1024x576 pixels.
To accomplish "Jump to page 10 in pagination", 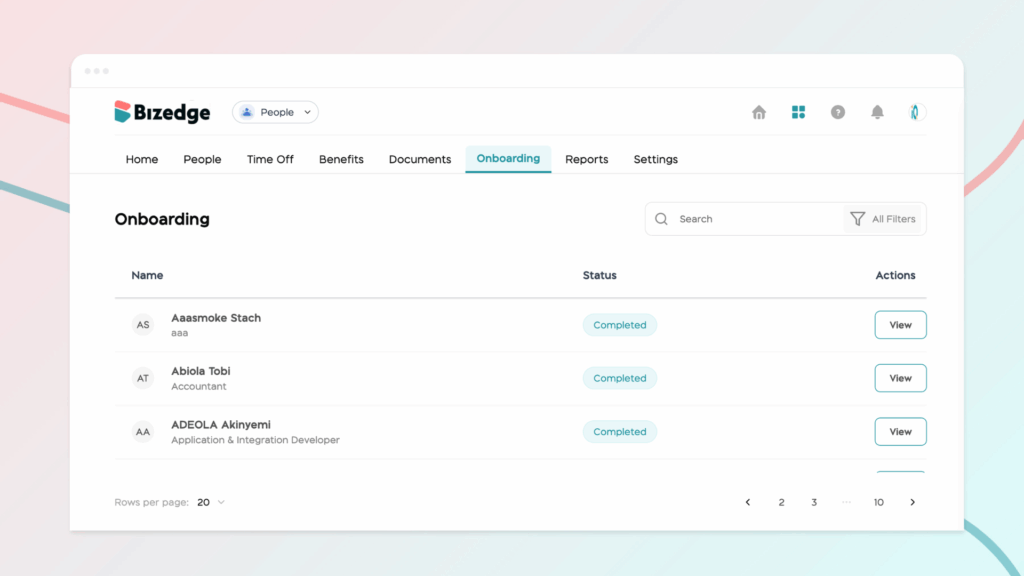I will (x=878, y=502).
